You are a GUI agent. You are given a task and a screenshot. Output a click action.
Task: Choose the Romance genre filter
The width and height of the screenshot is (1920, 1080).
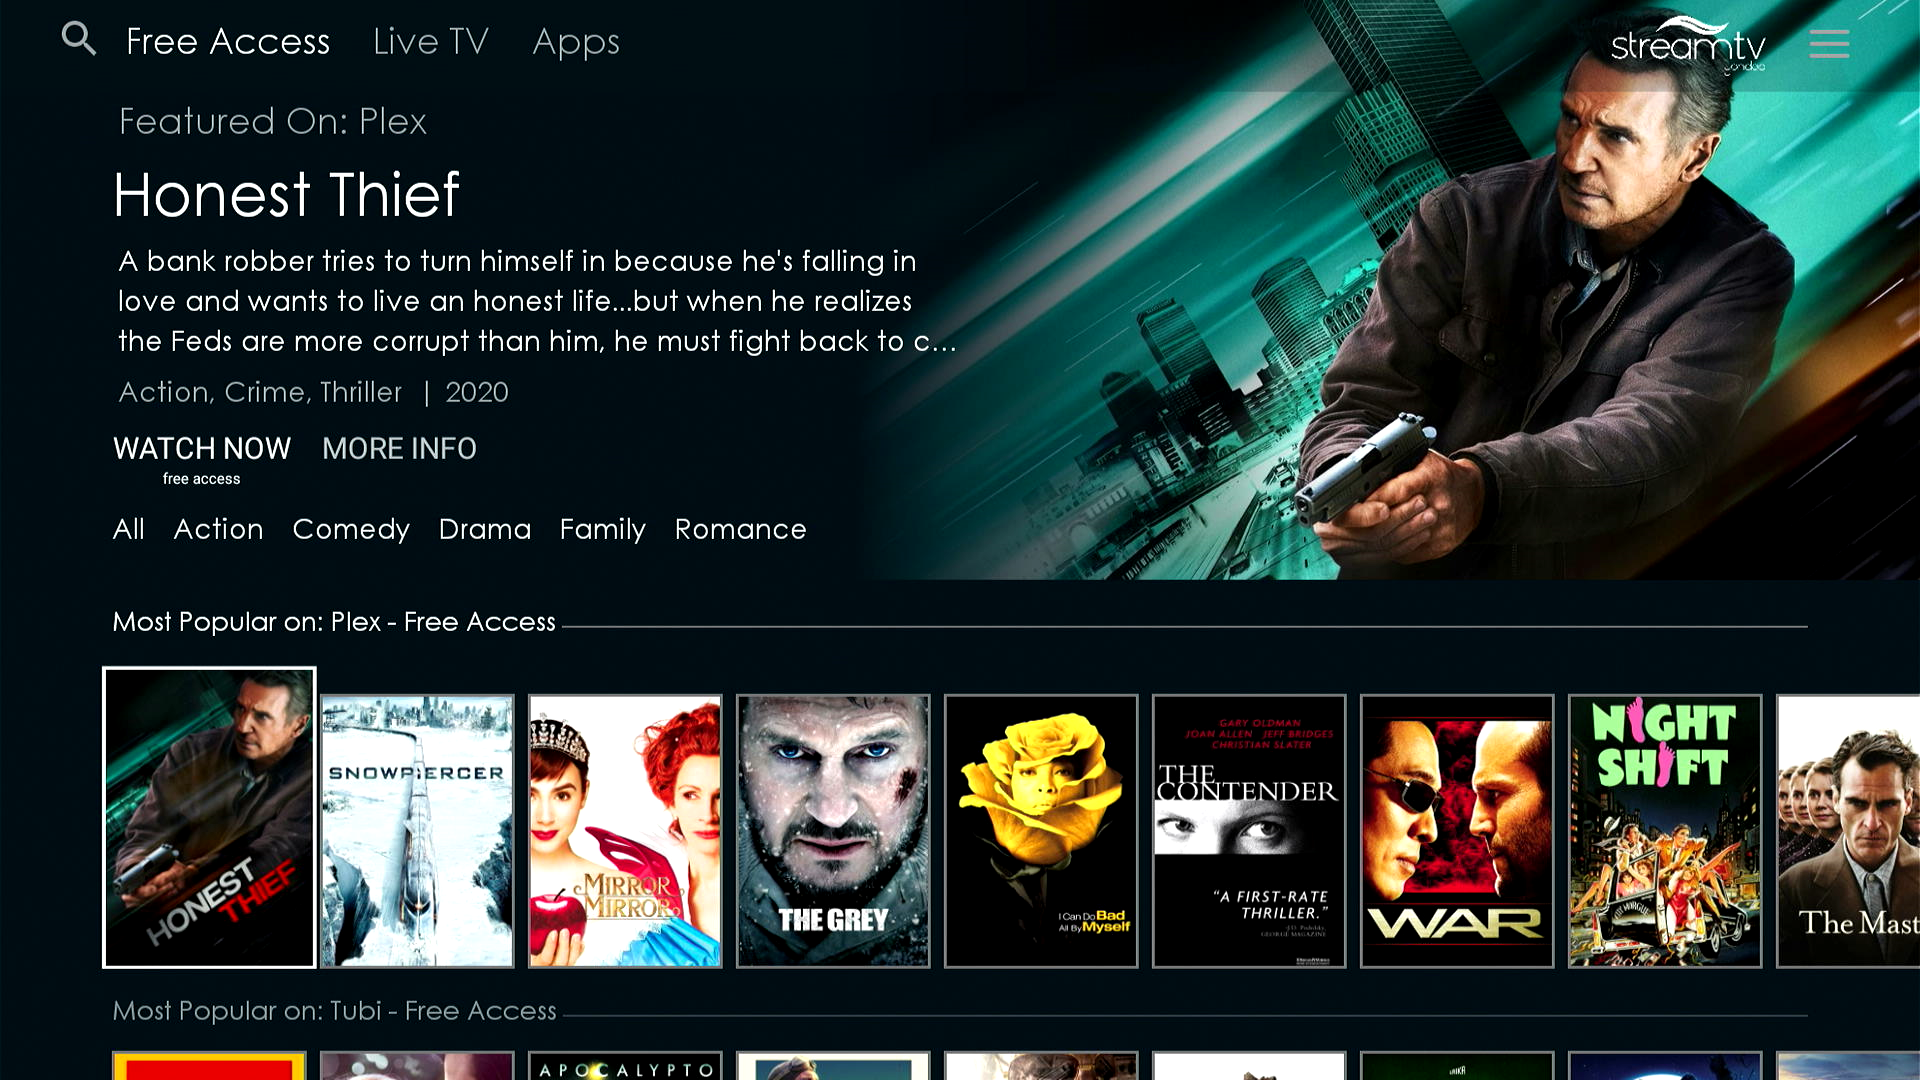(740, 529)
